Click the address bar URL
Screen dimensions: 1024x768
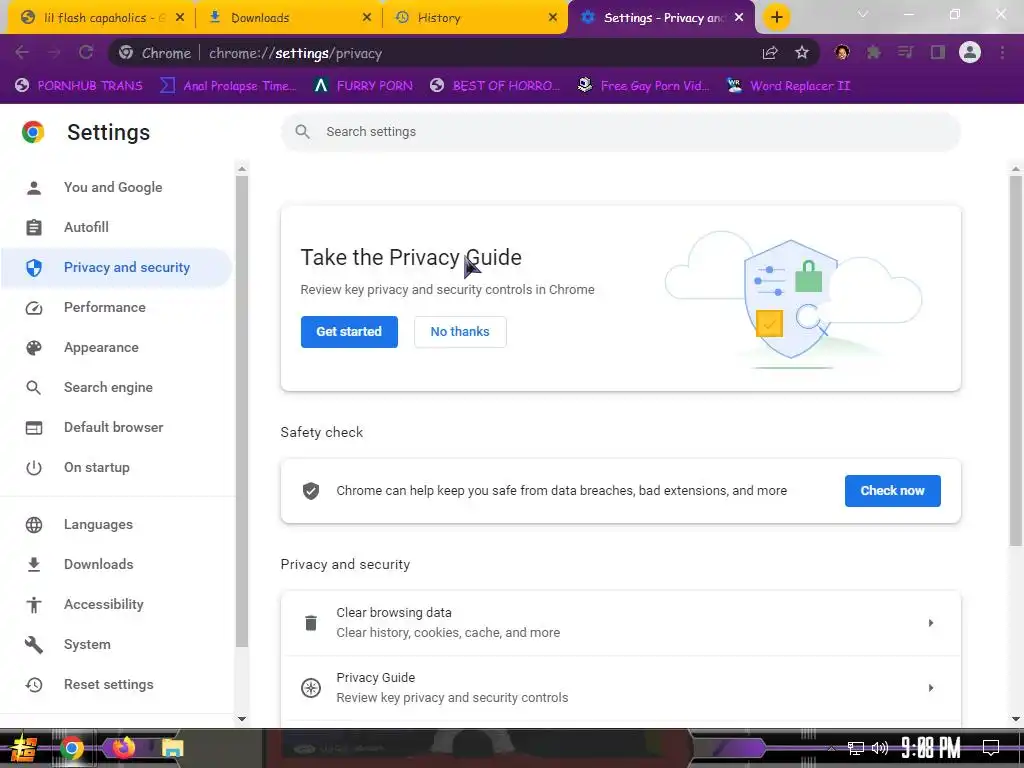tap(295, 54)
